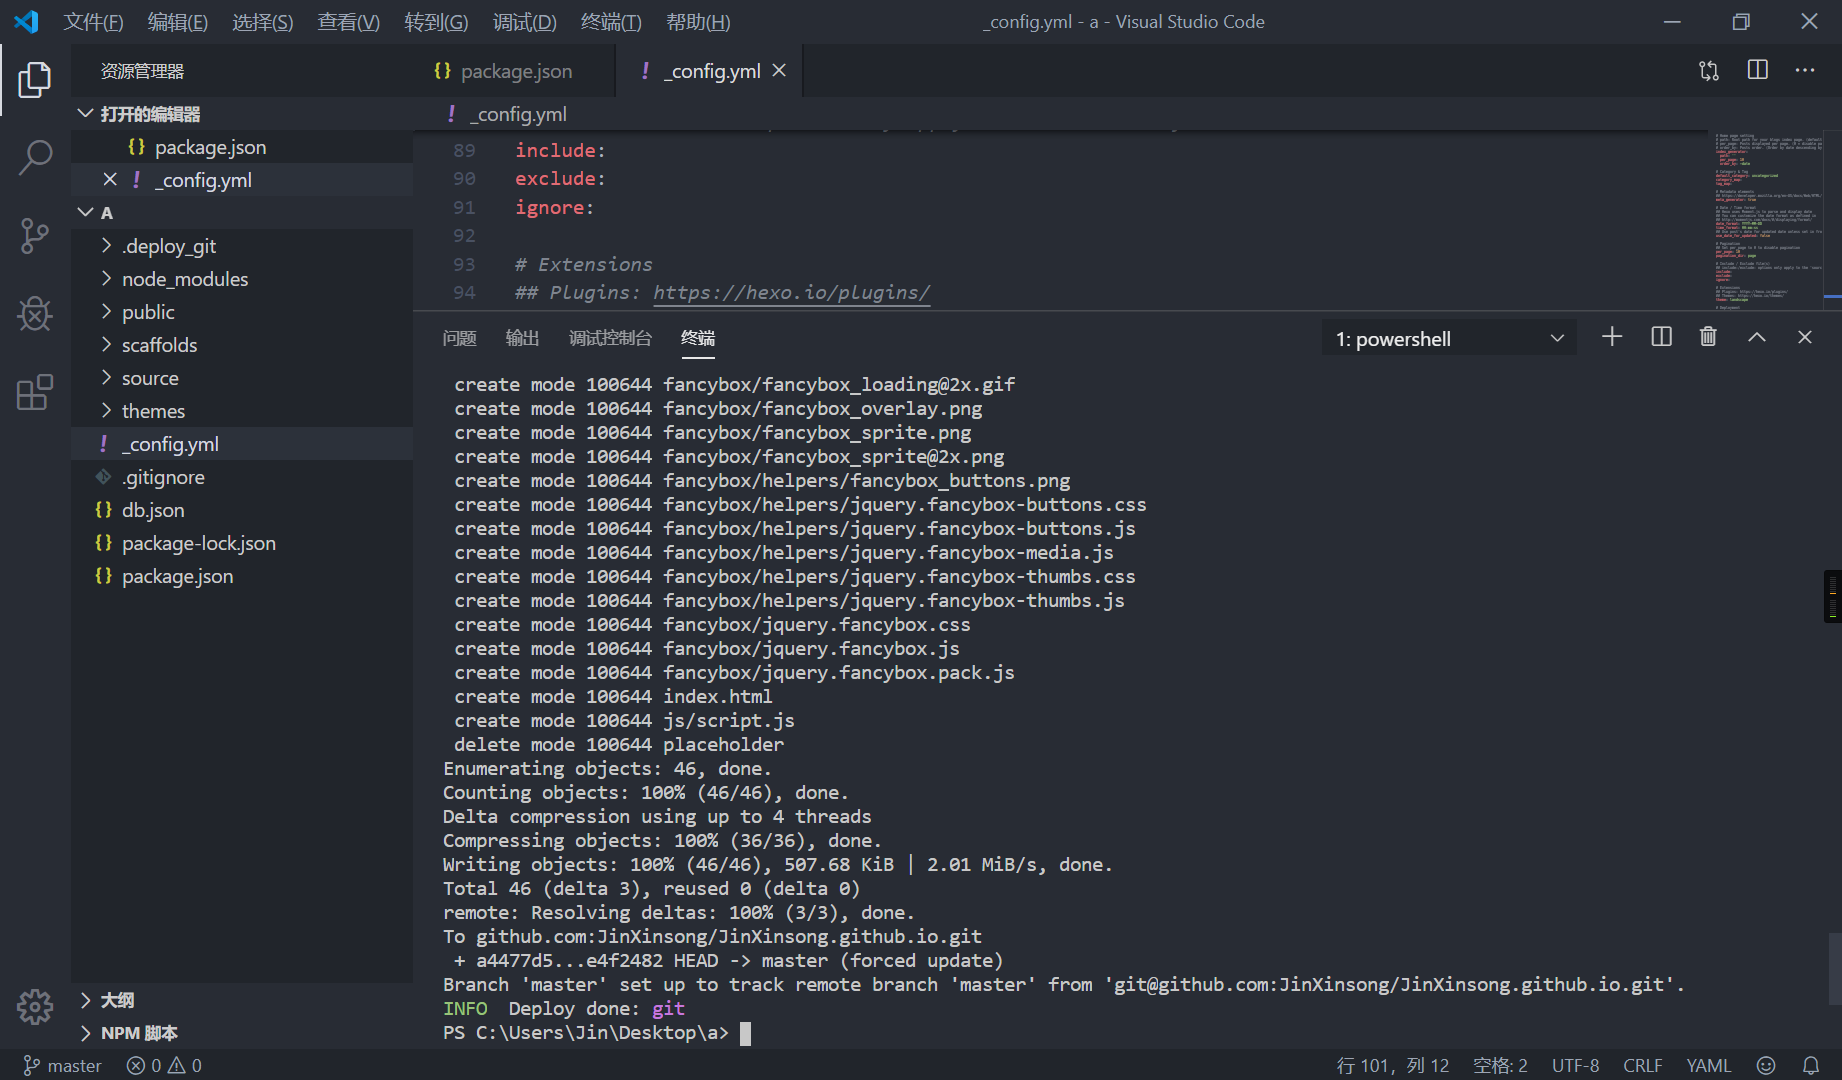Click the Manage gear icon
Screen dimensions: 1842x1080
coord(35,1006)
